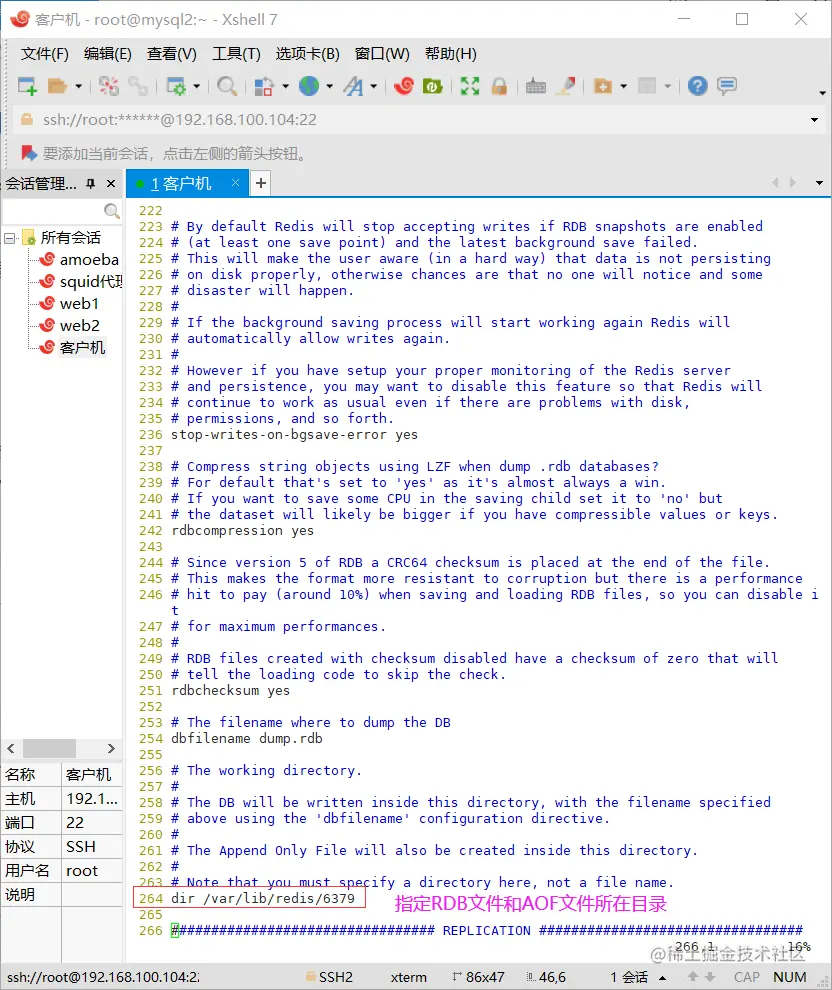Image resolution: width=832 pixels, height=990 pixels.
Task: Click the SSH2 status bar entry
Action: 330,977
